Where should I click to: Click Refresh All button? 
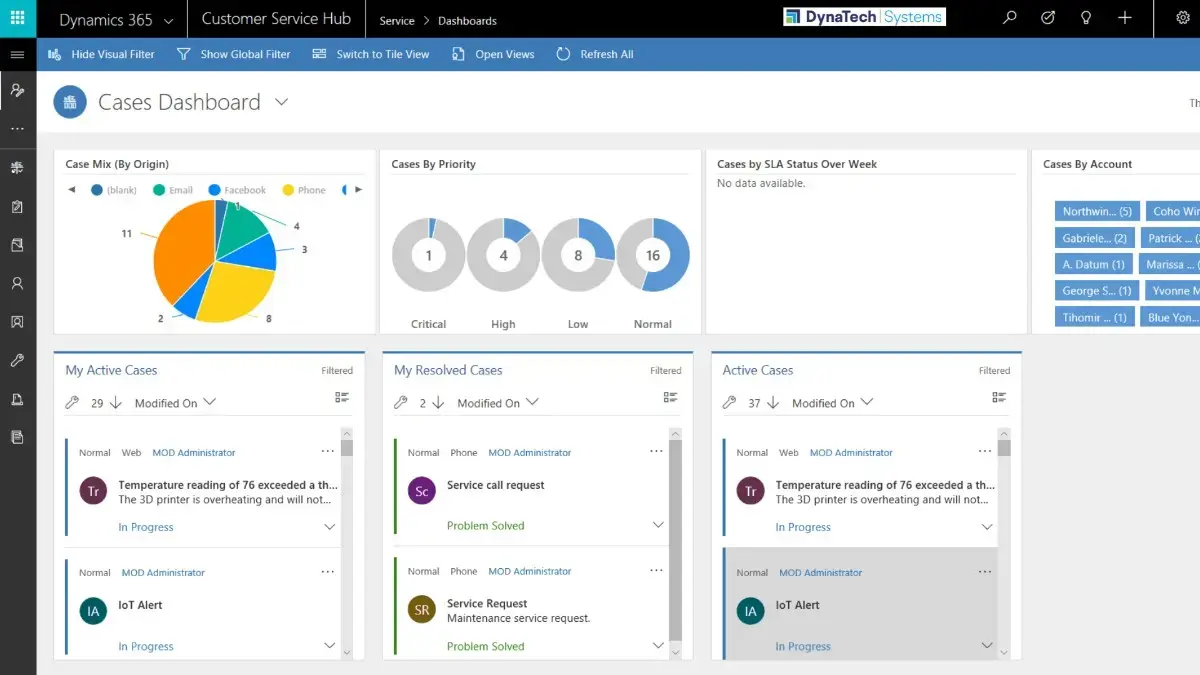tap(596, 54)
